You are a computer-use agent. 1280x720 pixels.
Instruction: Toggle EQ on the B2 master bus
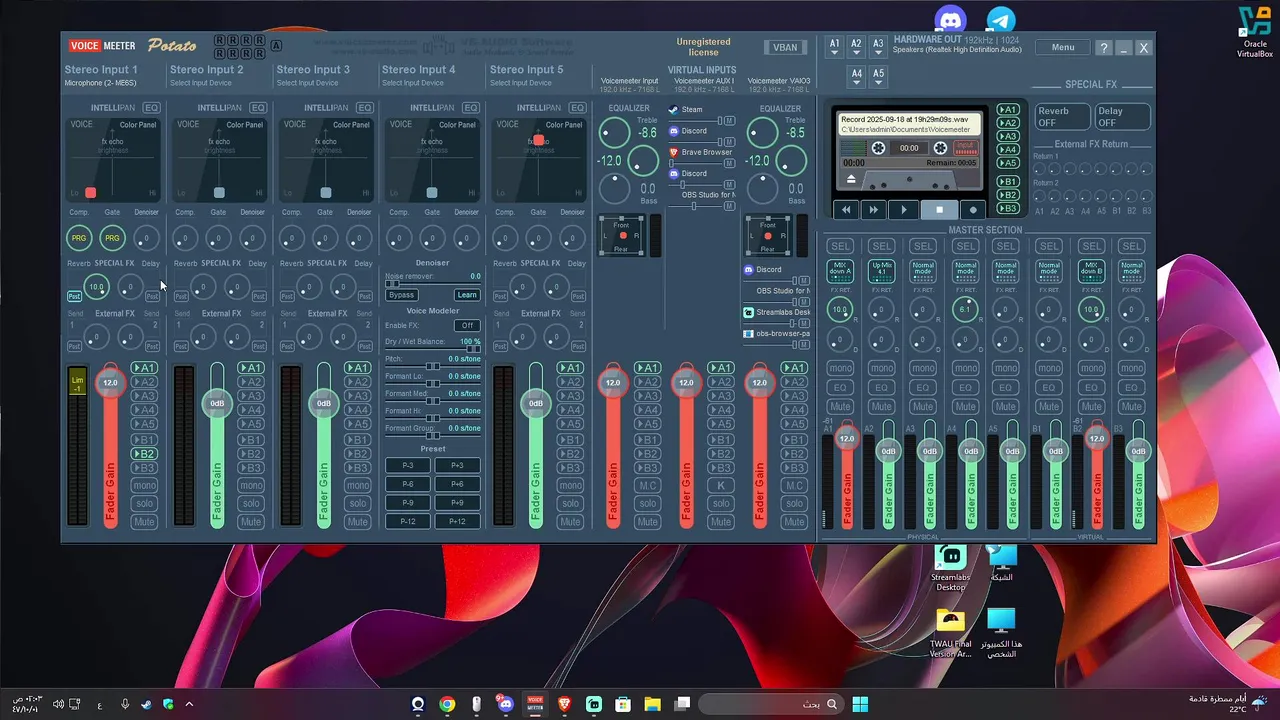pyautogui.click(x=1091, y=388)
